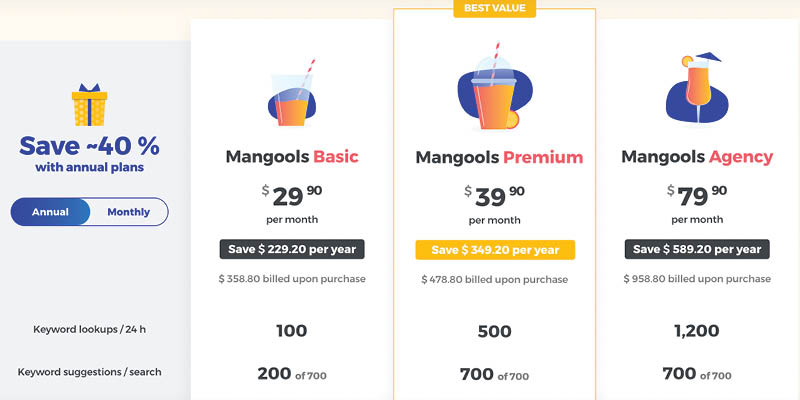Click the BEST VALUE badge
800x400 pixels.
(494, 8)
